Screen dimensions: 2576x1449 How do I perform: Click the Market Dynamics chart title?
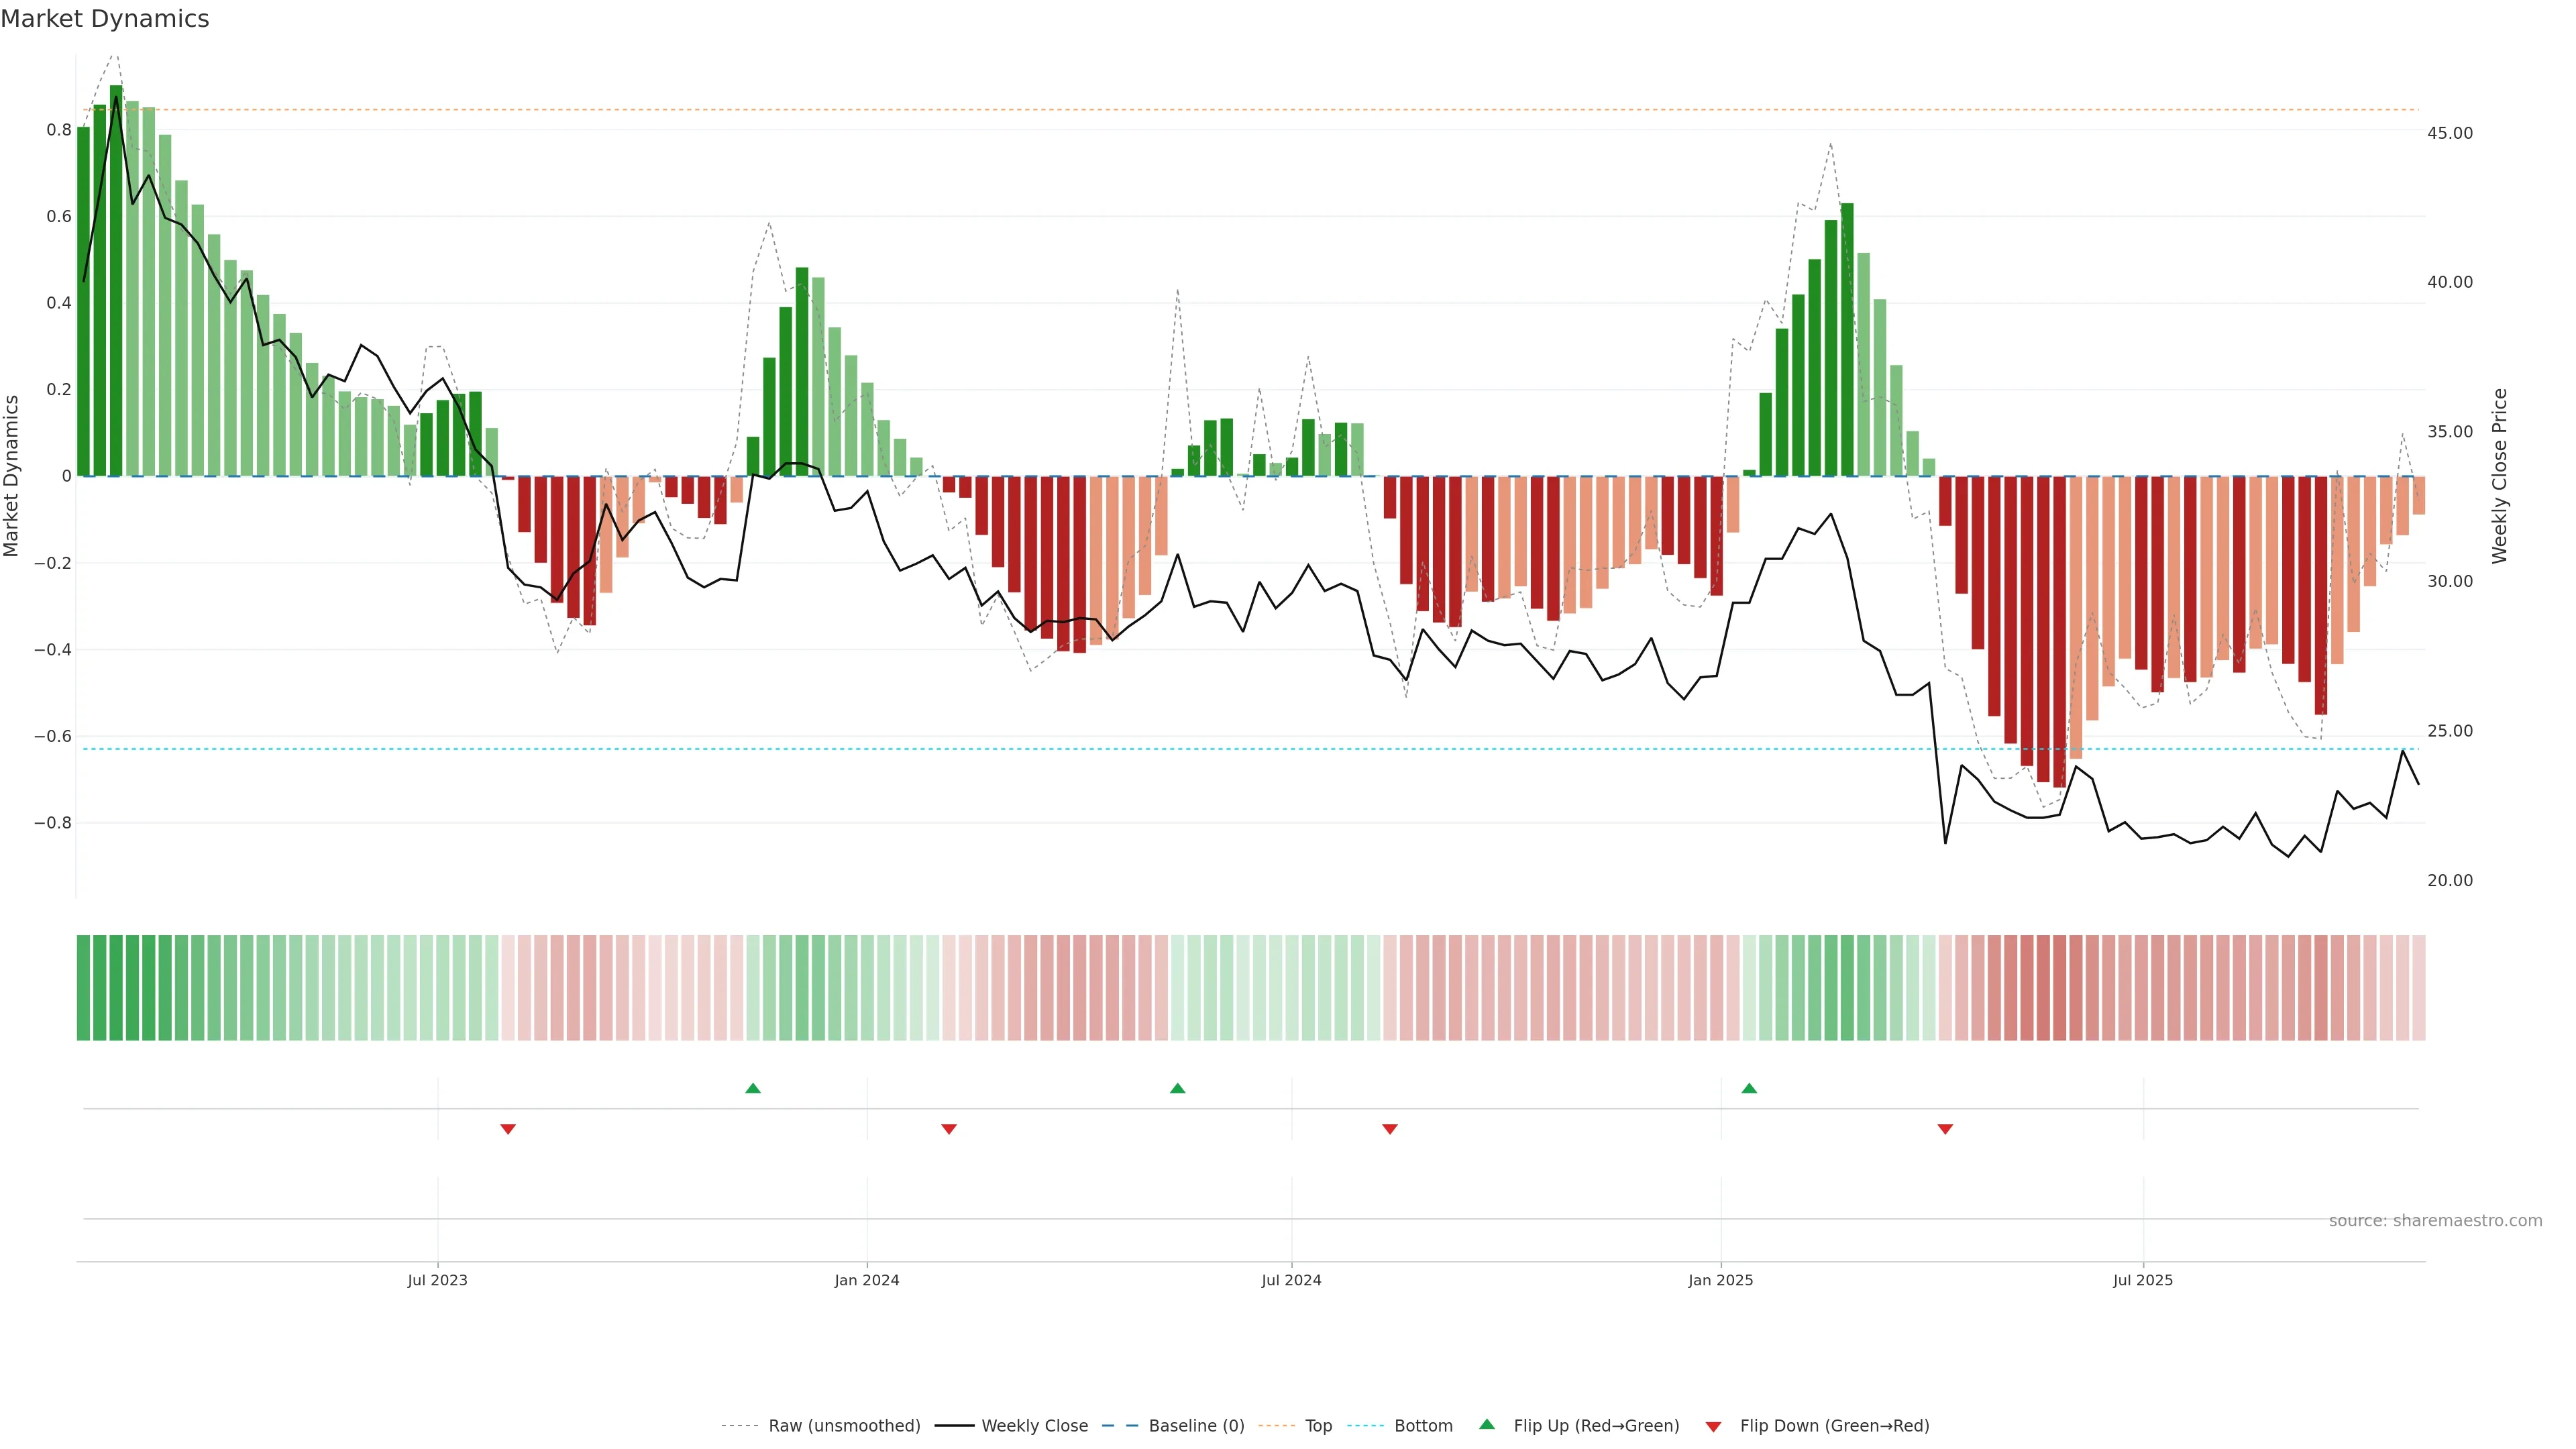[105, 19]
